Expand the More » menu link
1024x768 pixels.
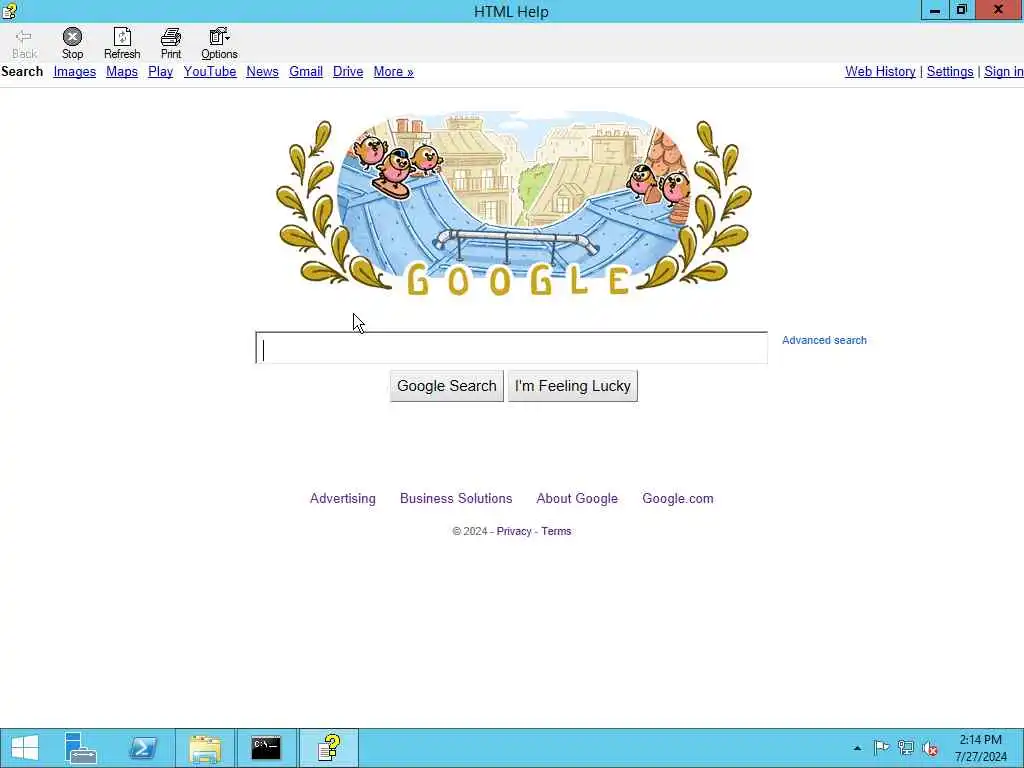click(x=394, y=72)
